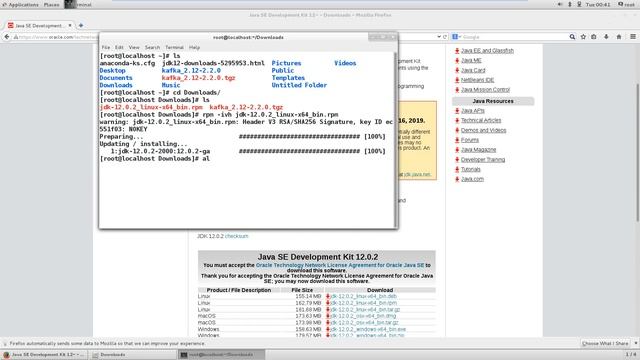Open the root user menu

(626, 4)
